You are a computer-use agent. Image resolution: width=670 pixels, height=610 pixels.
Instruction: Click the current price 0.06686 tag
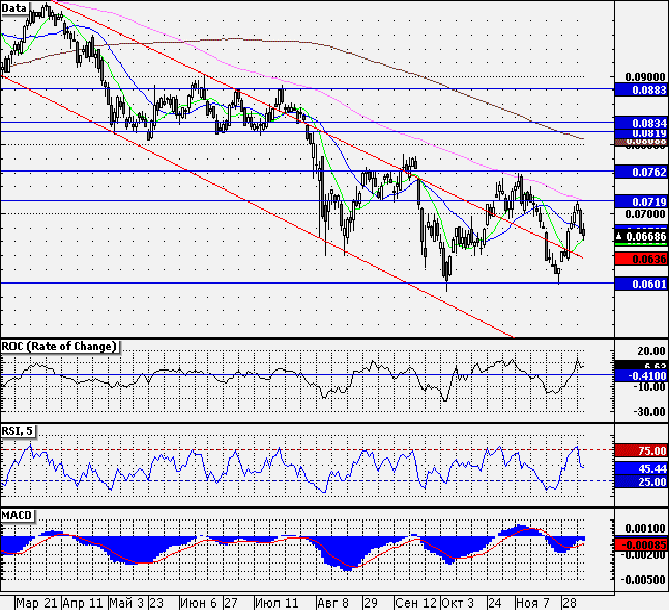[641, 236]
